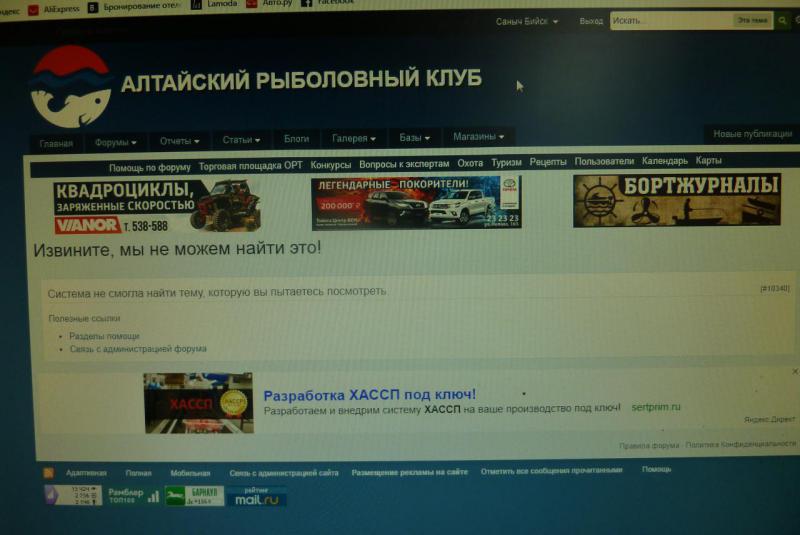Expand the Форумы dropdown menu
The image size is (800, 535).
(115, 142)
